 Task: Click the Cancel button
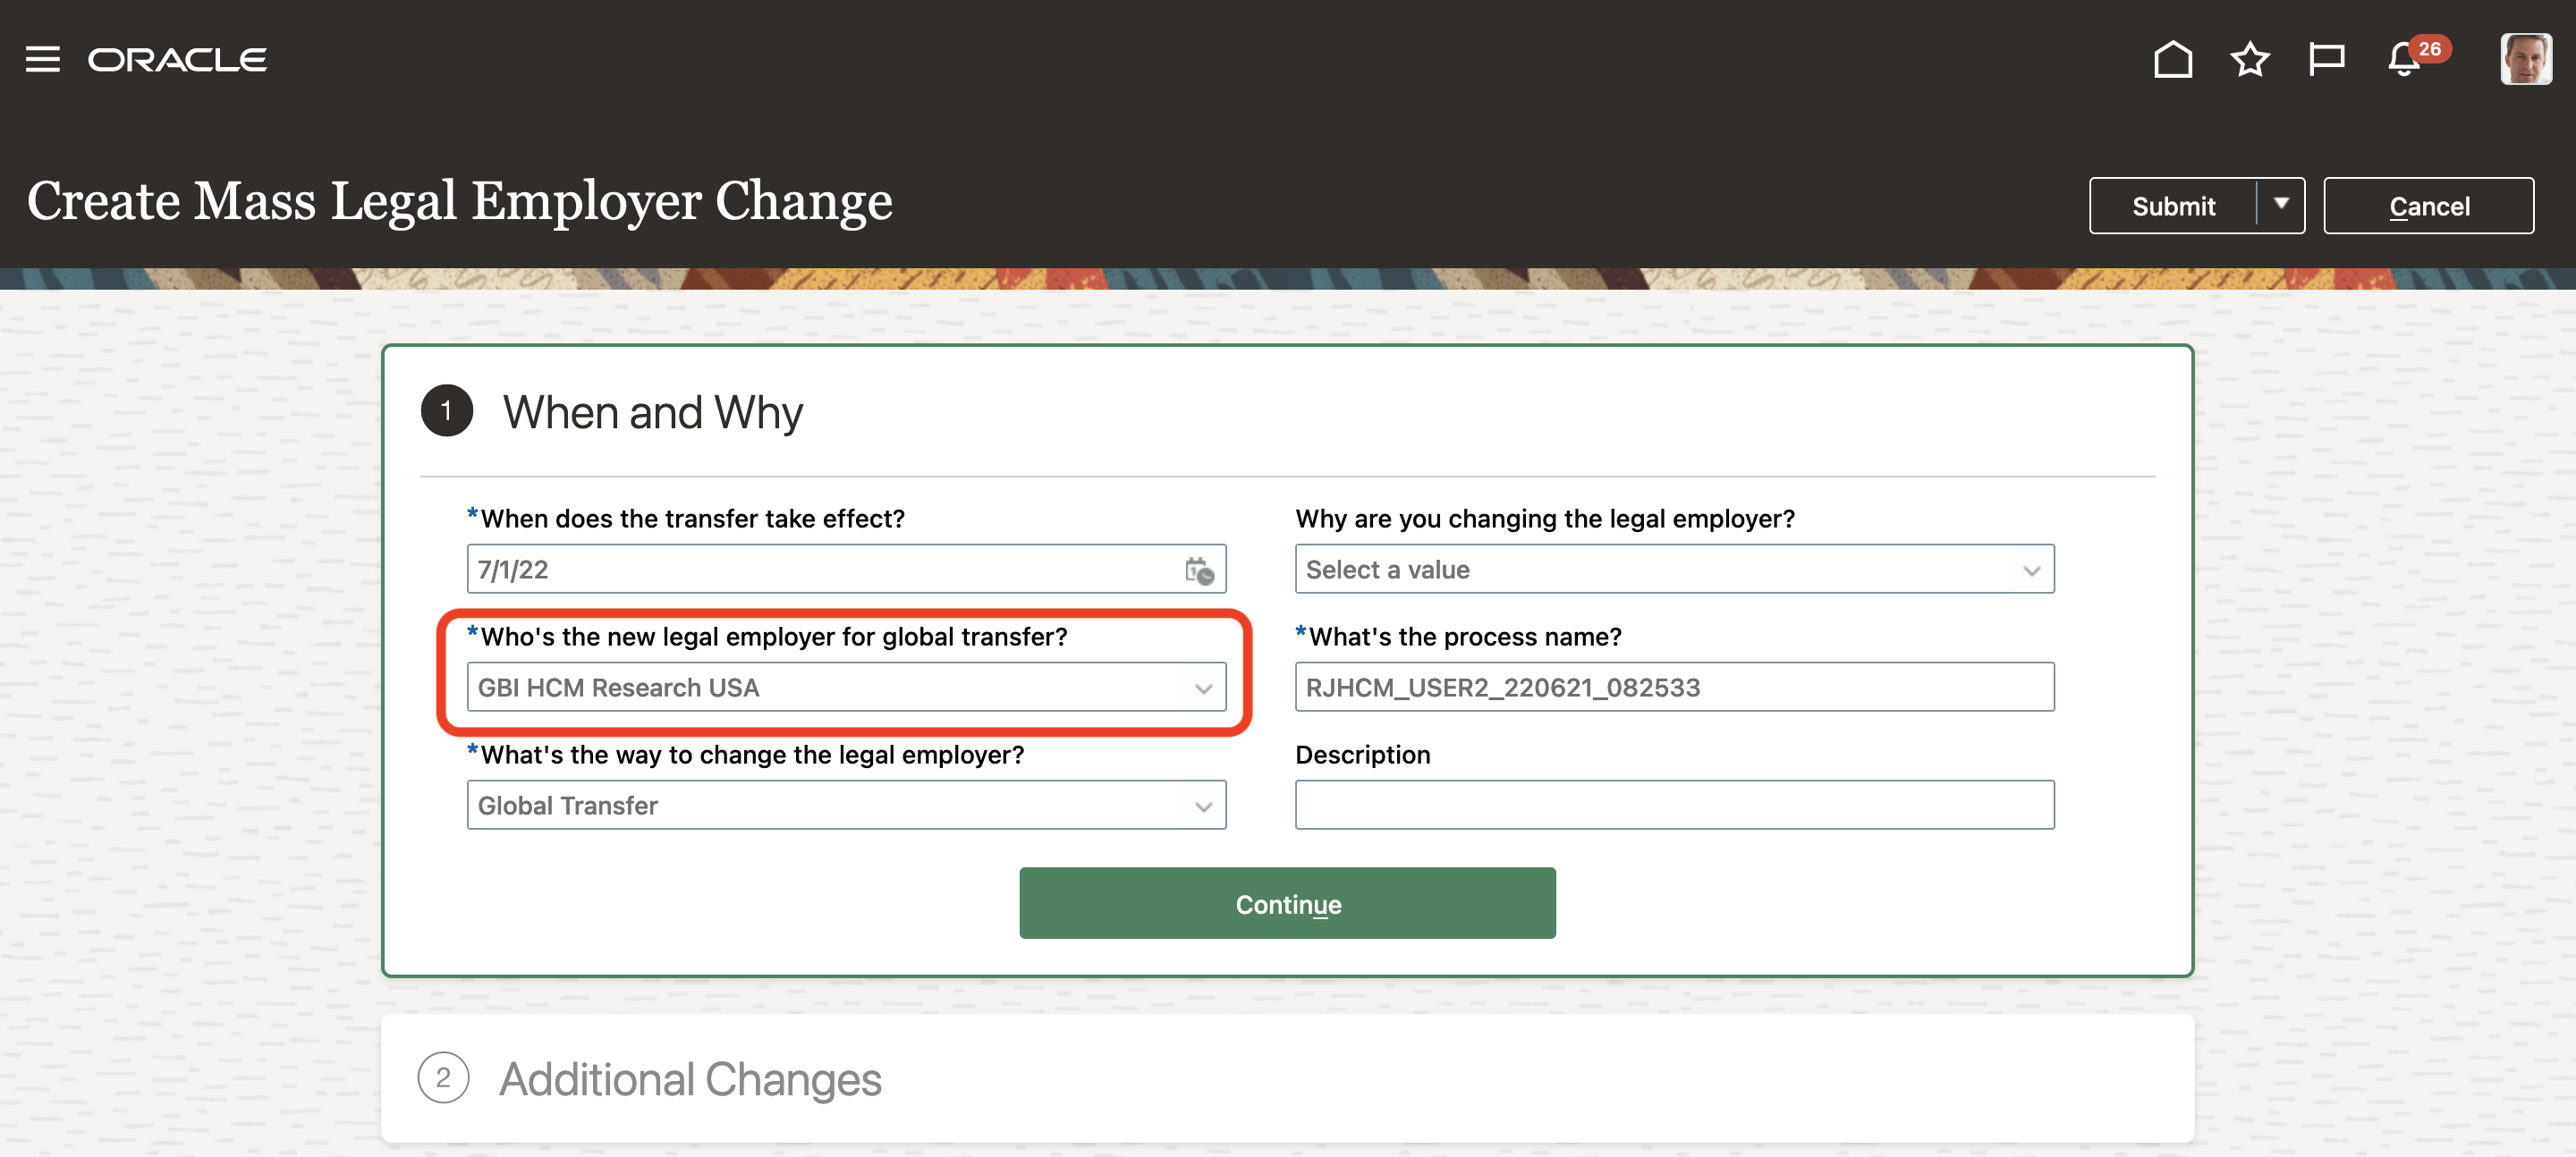[x=2428, y=206]
